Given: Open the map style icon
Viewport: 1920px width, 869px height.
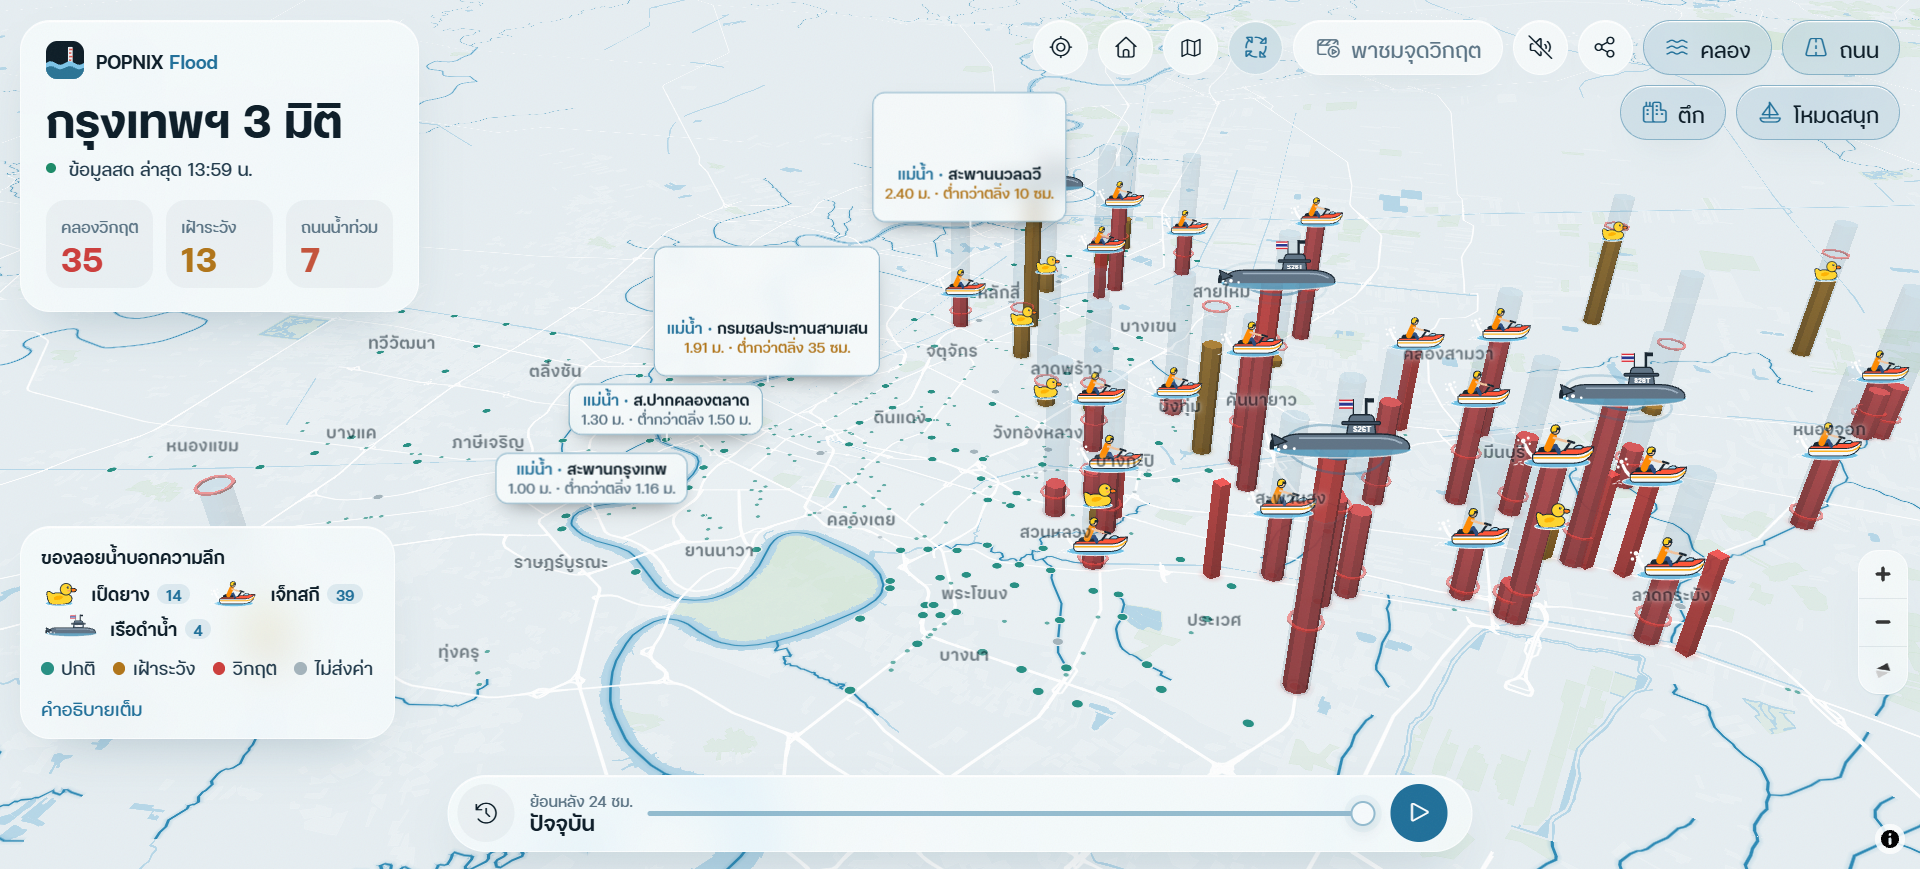Looking at the screenshot, I should 1191,48.
